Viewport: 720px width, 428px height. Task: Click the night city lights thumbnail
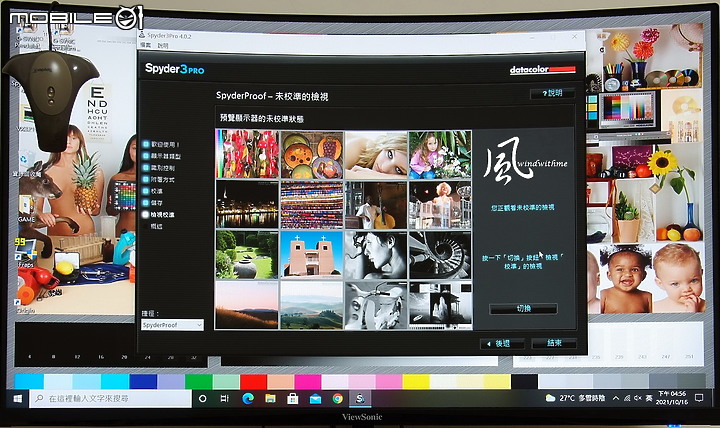point(247,204)
